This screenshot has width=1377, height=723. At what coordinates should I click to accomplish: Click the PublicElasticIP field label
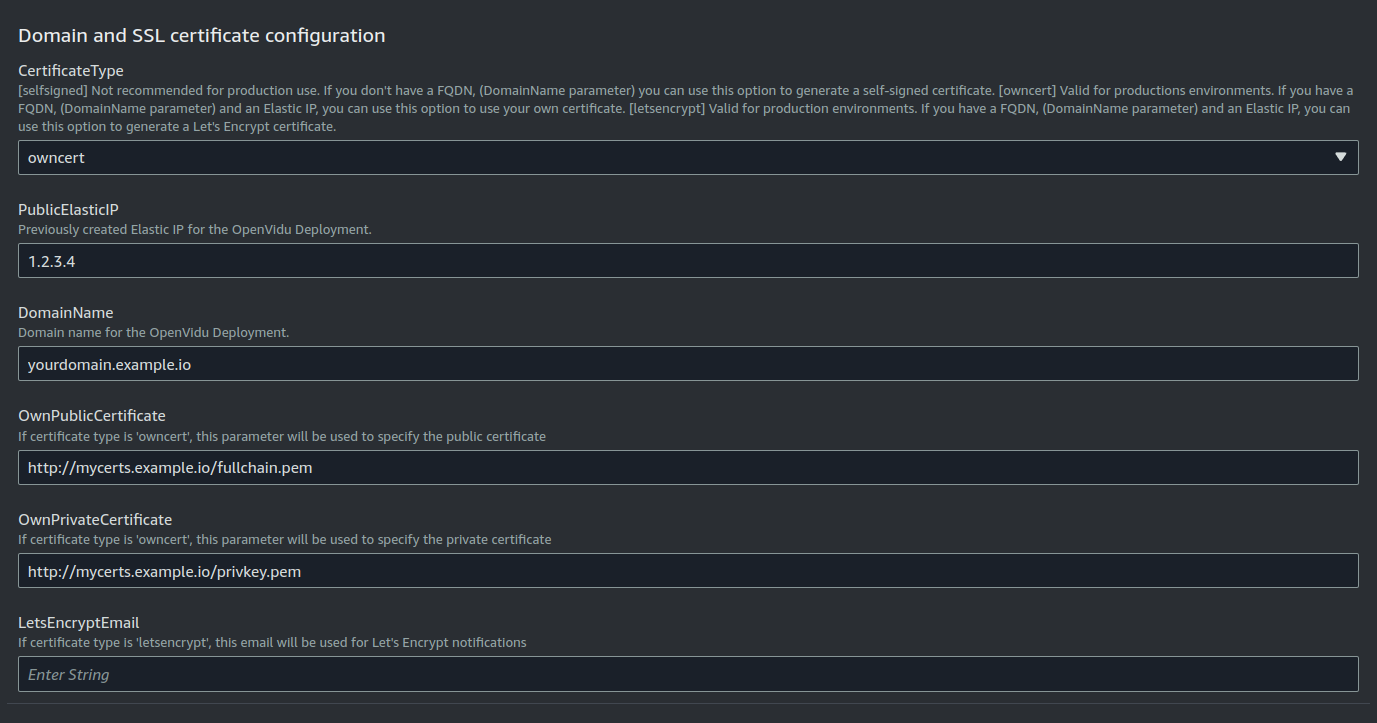[68, 210]
